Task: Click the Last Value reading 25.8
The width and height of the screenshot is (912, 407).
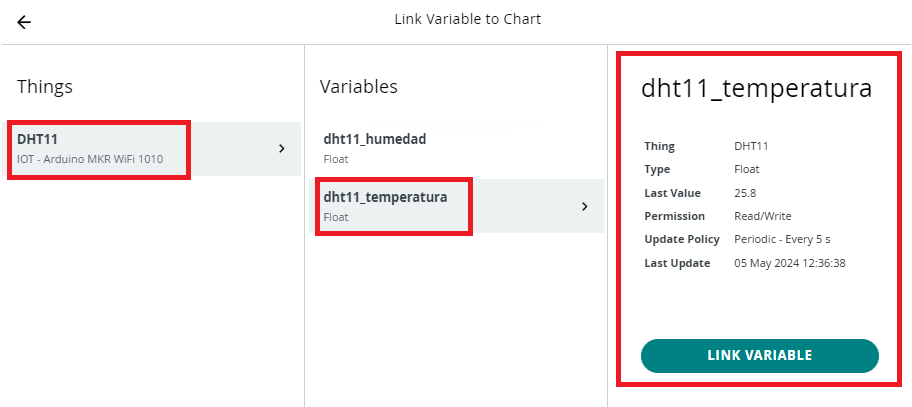Action: (745, 193)
